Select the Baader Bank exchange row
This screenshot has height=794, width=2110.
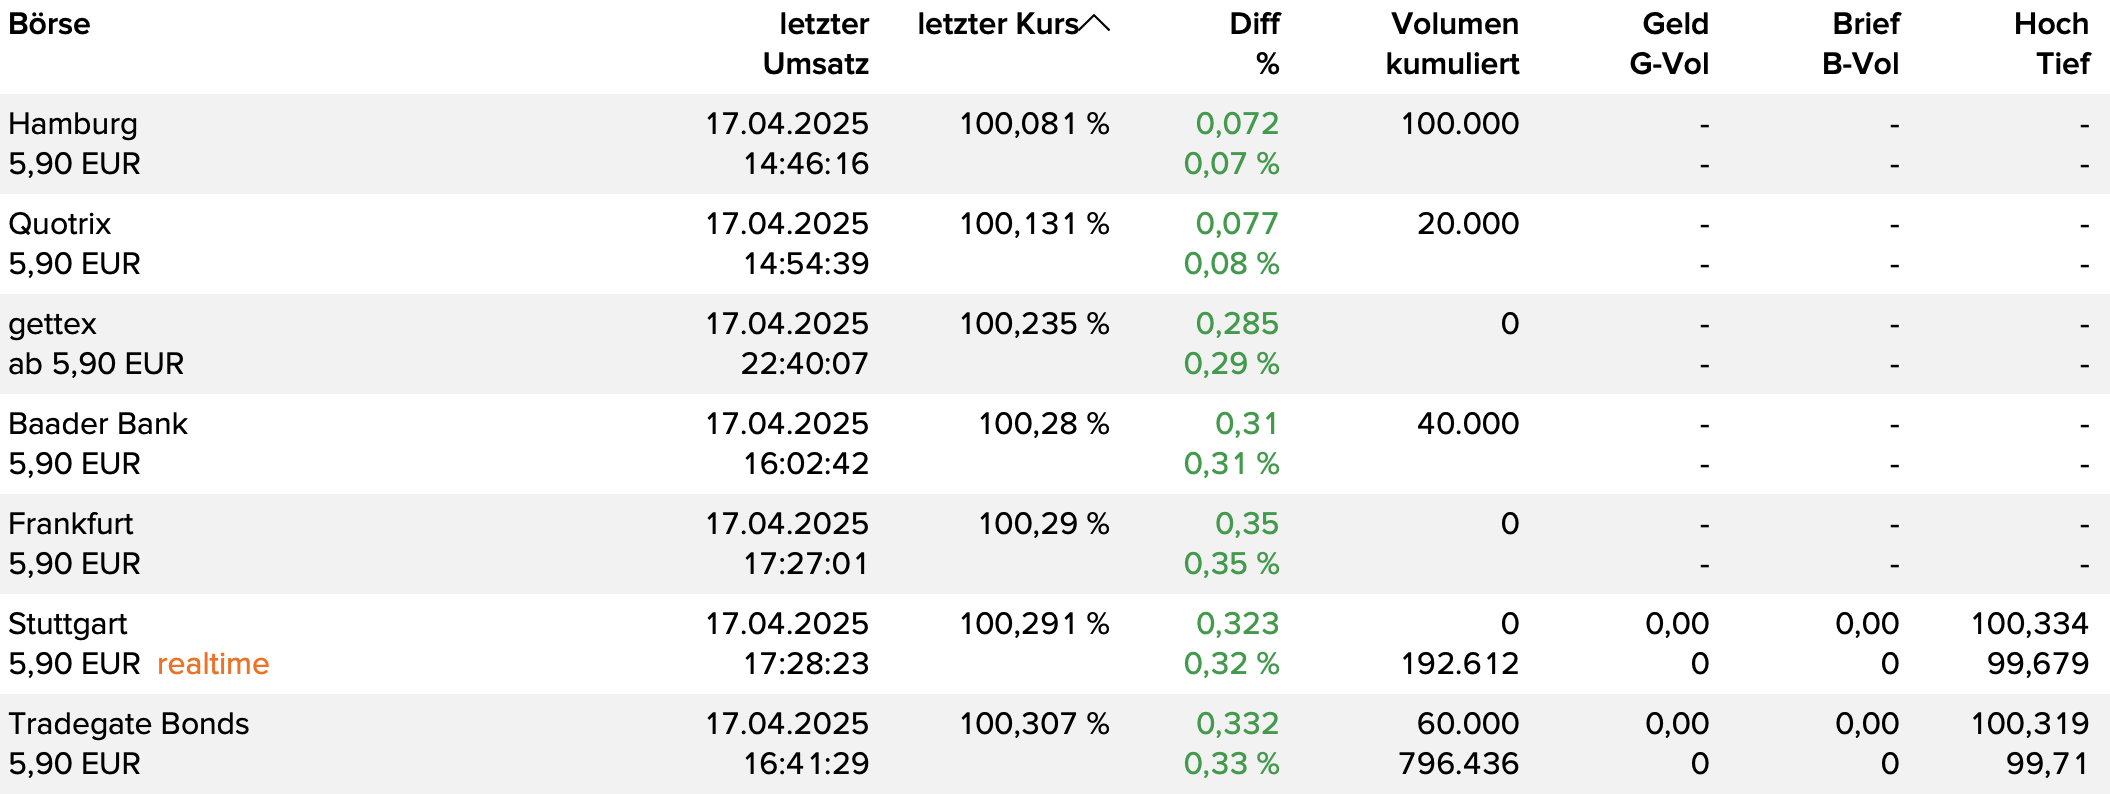pos(98,424)
